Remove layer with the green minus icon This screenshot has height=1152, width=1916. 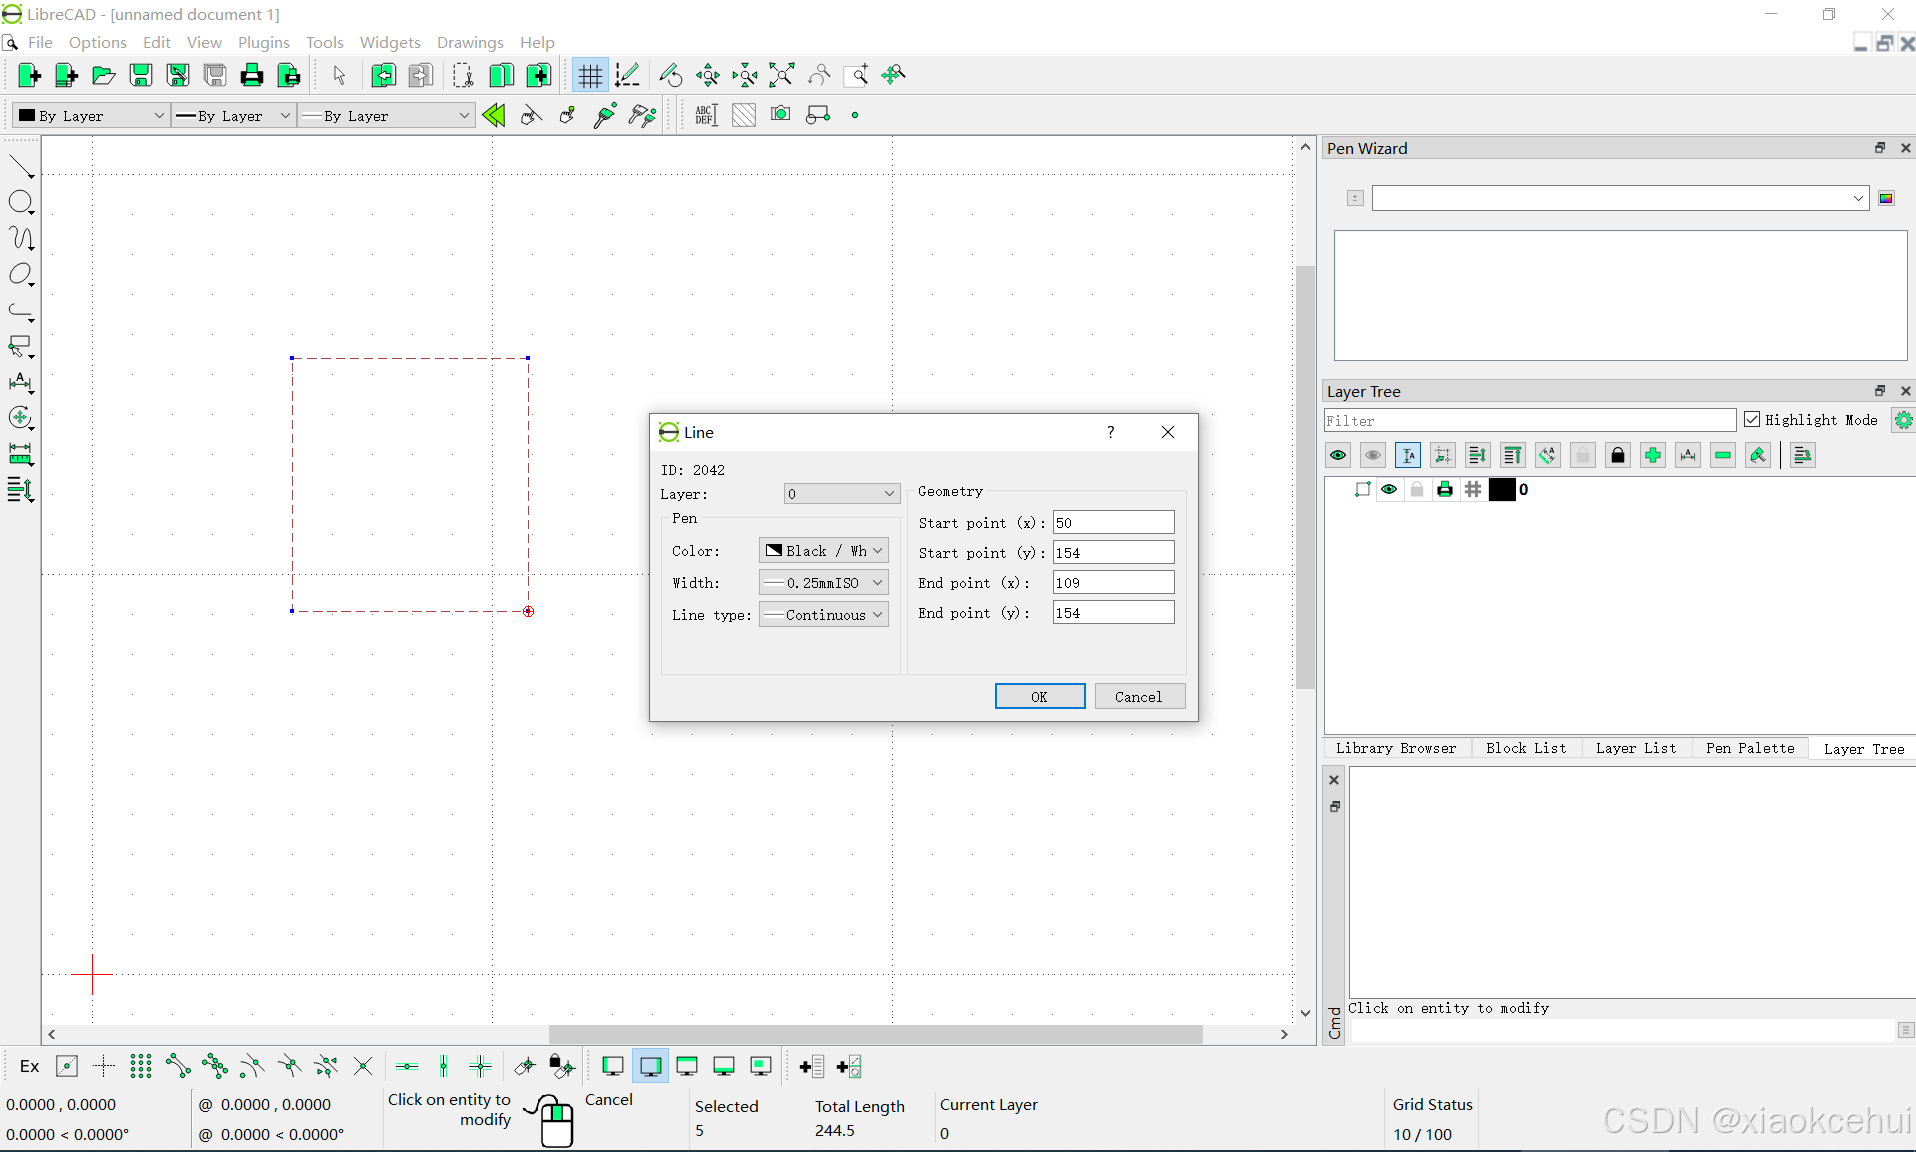click(x=1723, y=456)
